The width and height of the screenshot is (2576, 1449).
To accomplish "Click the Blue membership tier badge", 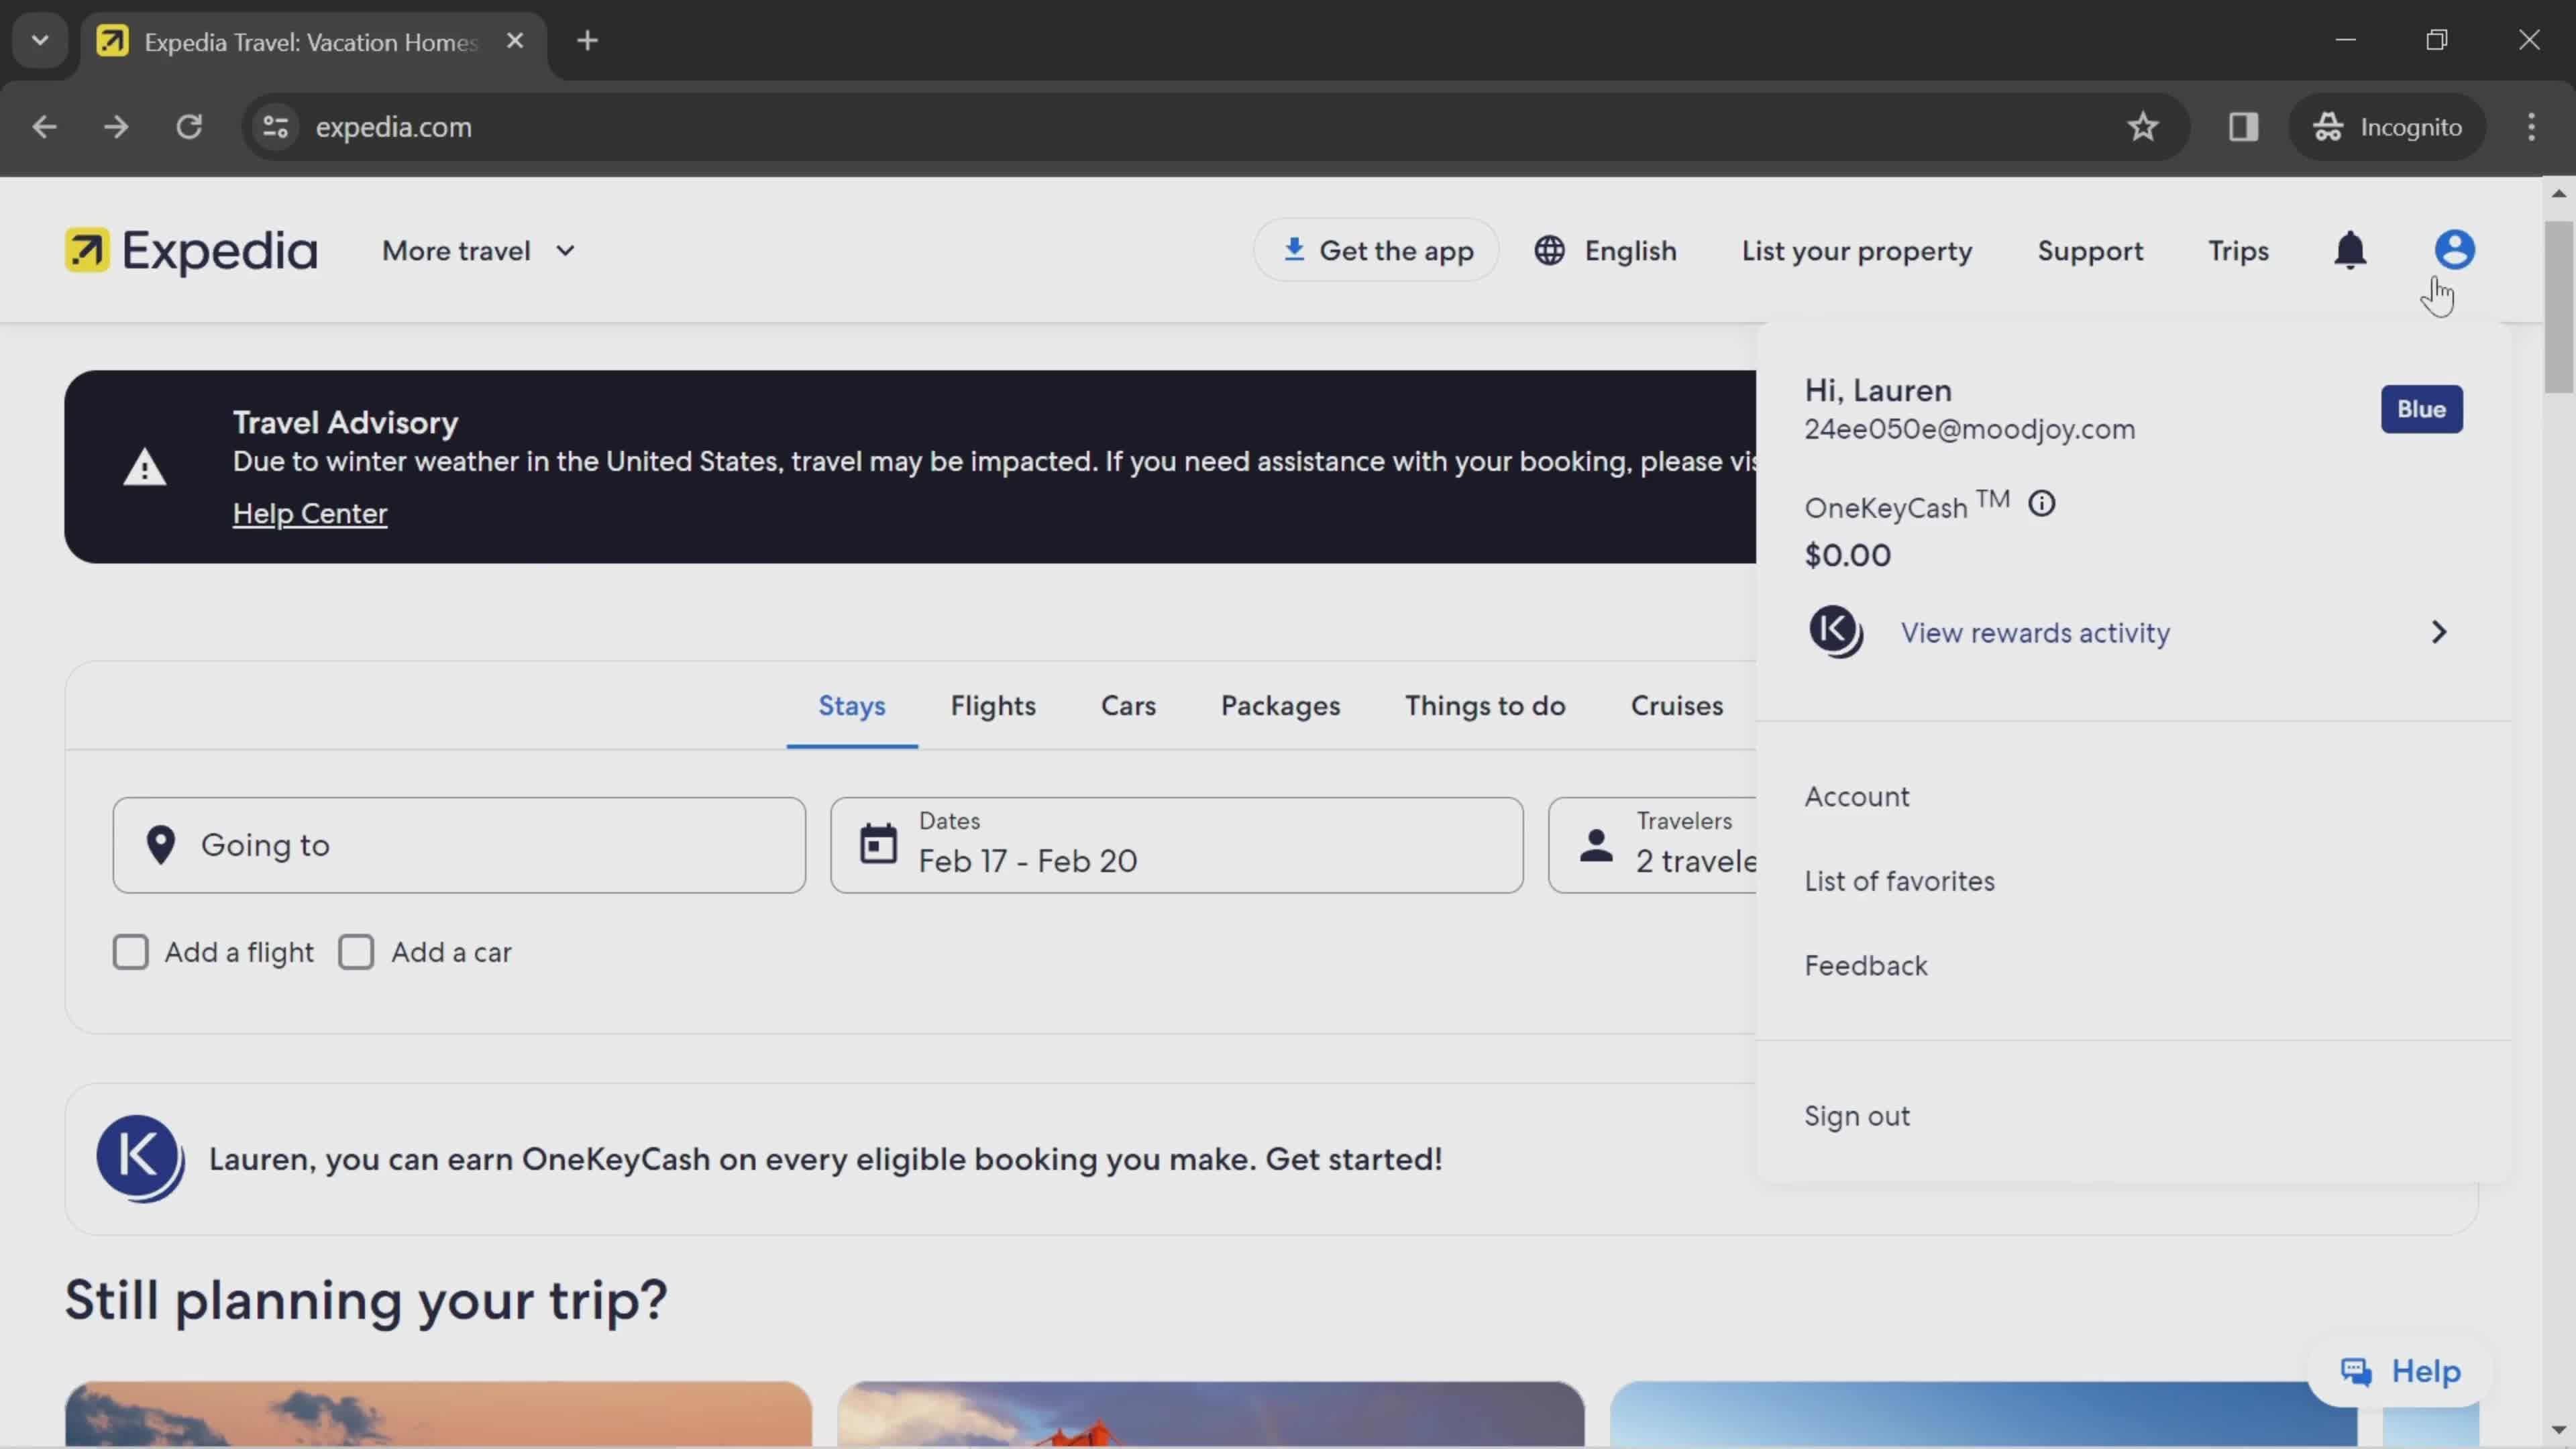I will pos(2421,409).
